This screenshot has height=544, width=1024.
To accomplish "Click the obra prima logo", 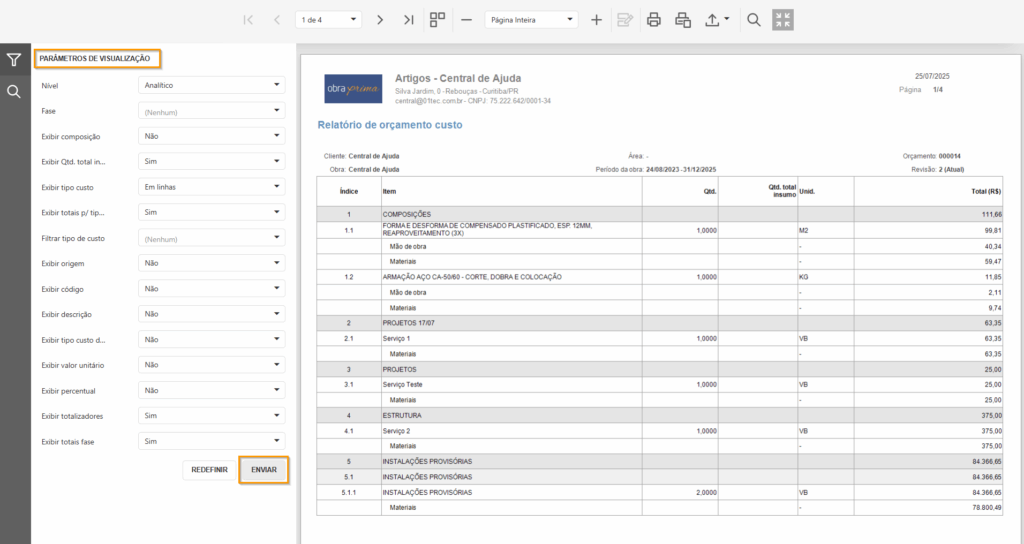I will pyautogui.click(x=353, y=89).
